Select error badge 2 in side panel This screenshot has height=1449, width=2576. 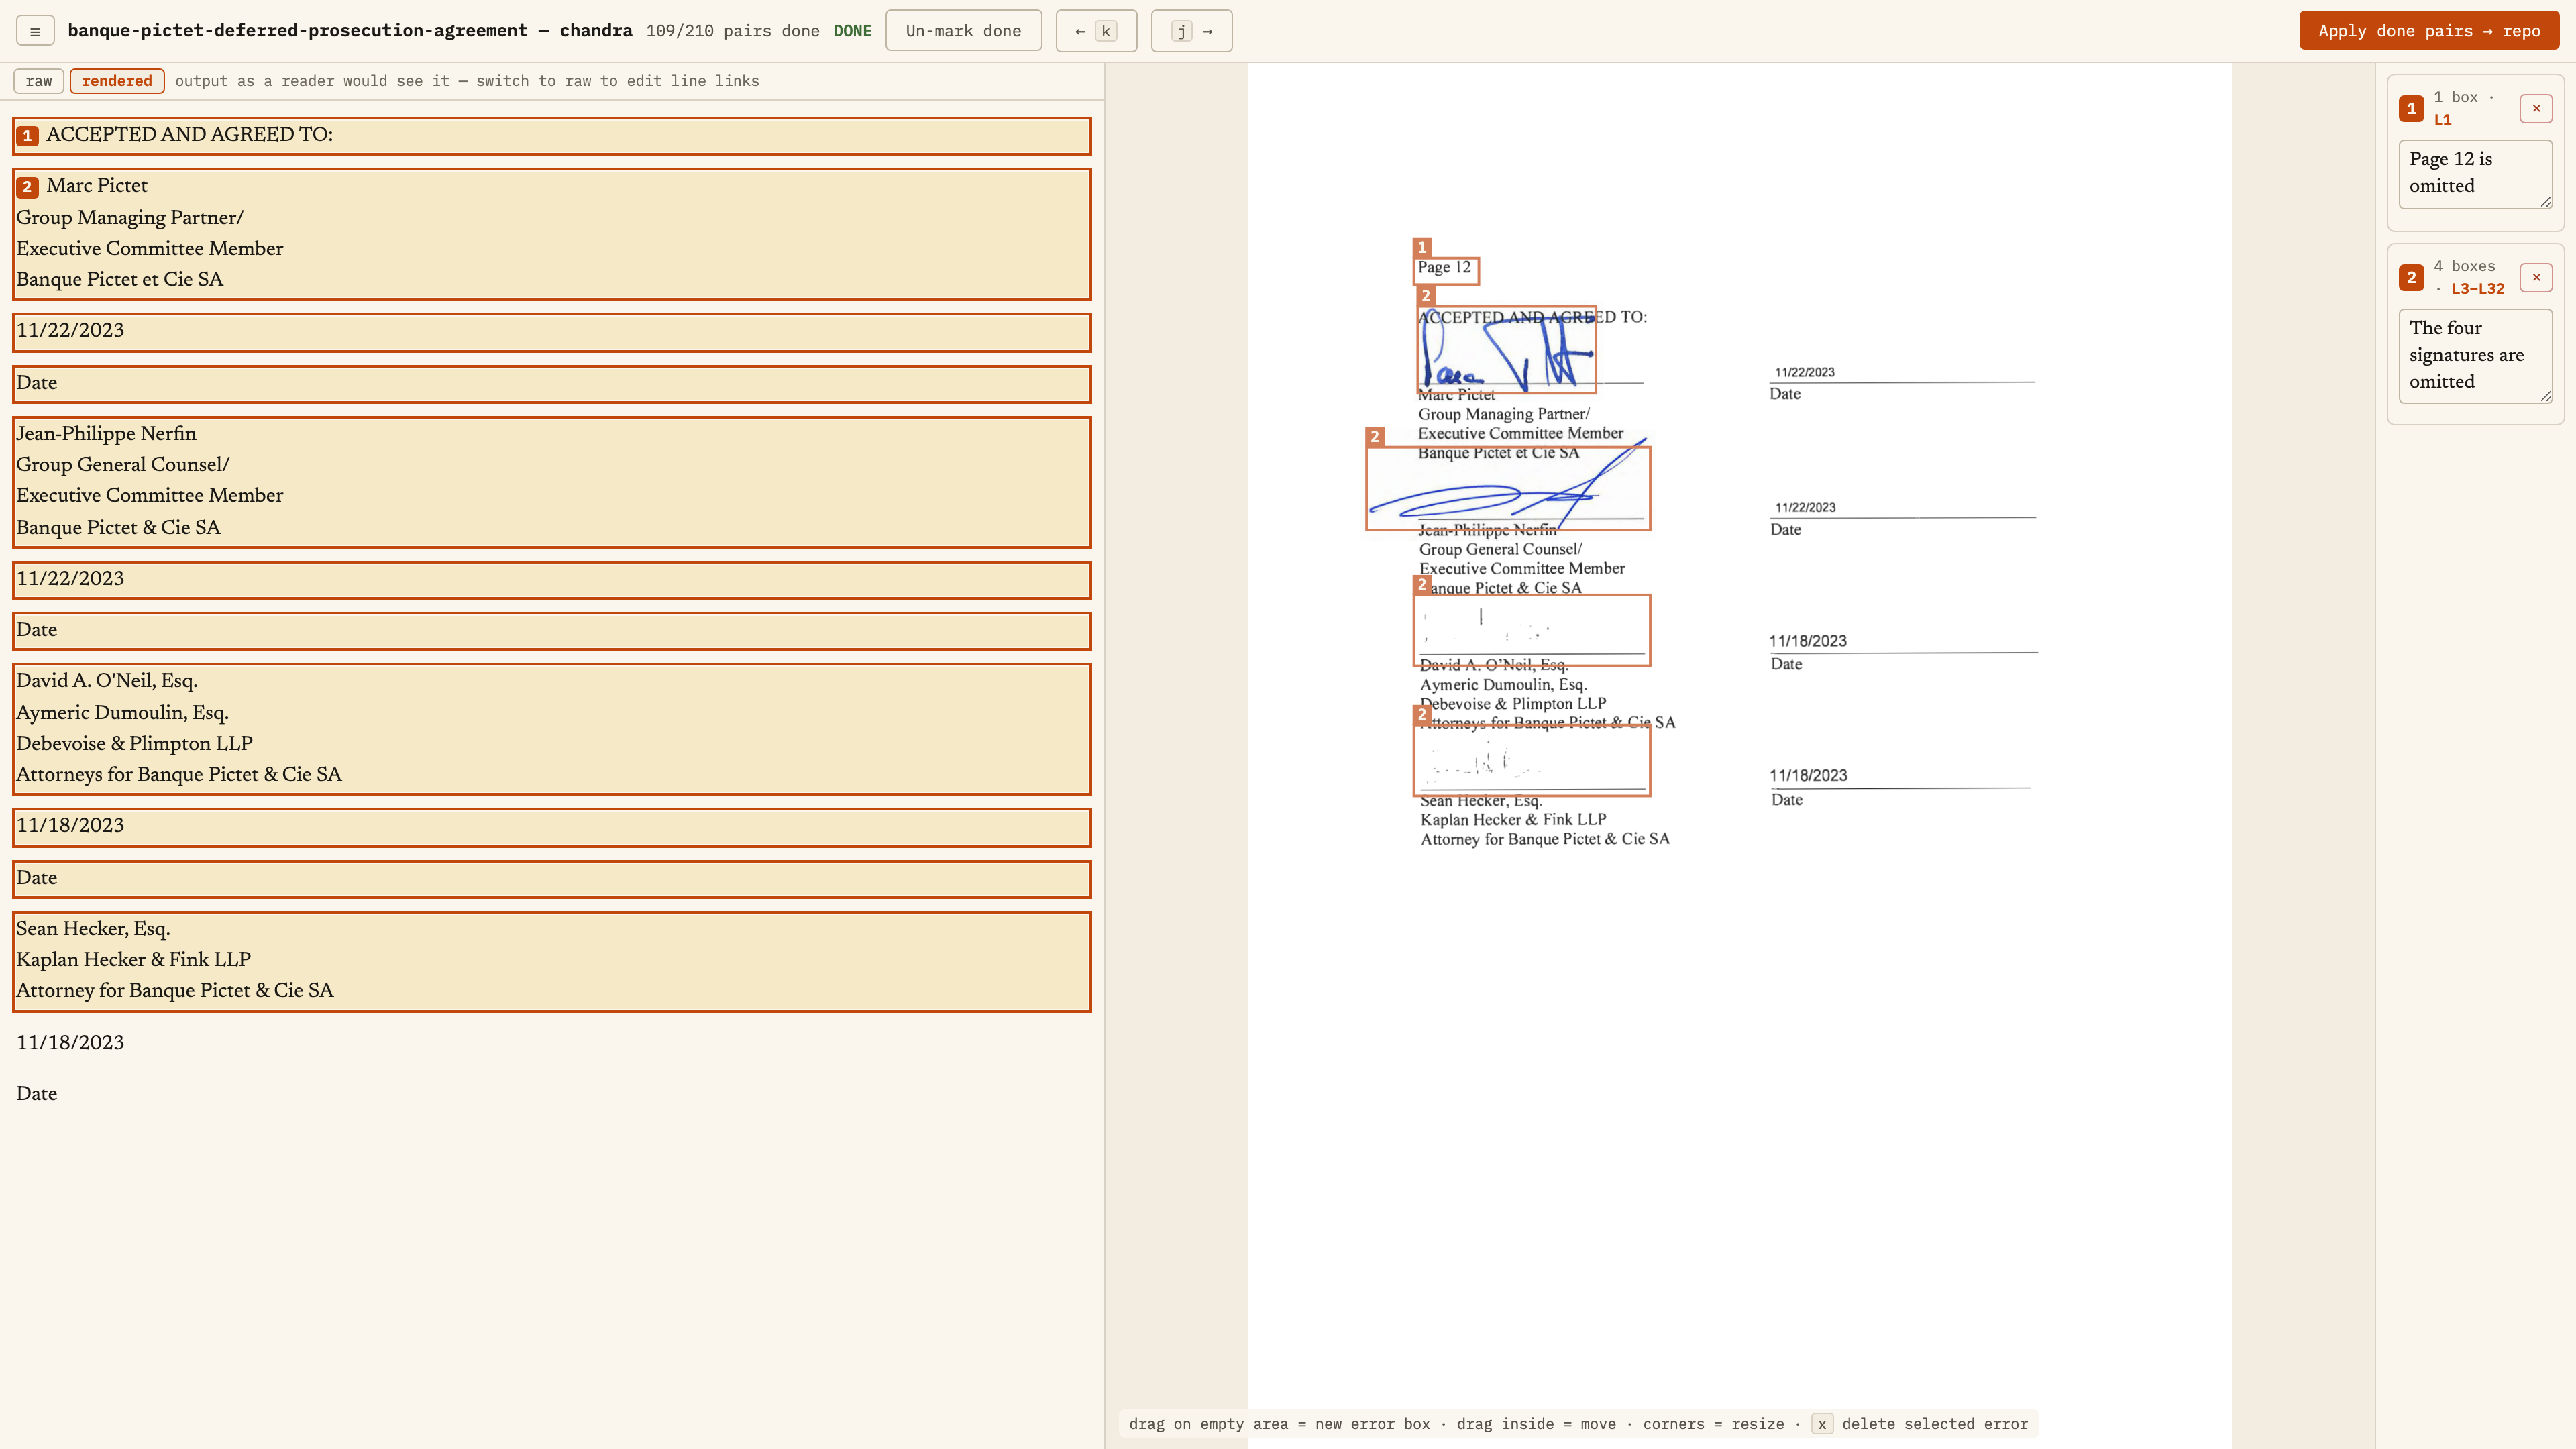2411,277
